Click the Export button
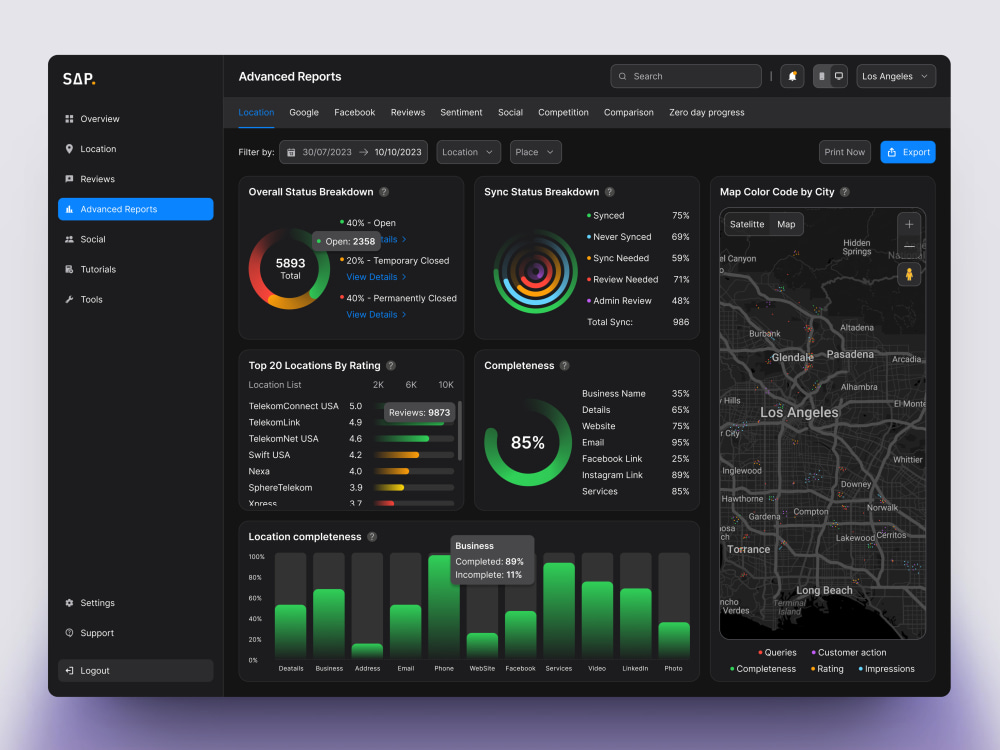The height and width of the screenshot is (750, 1000). click(908, 152)
